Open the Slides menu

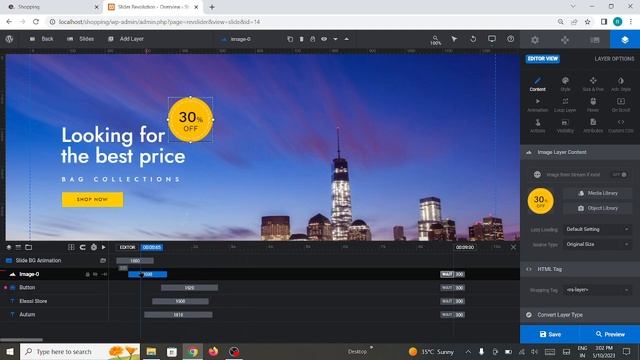pos(80,39)
